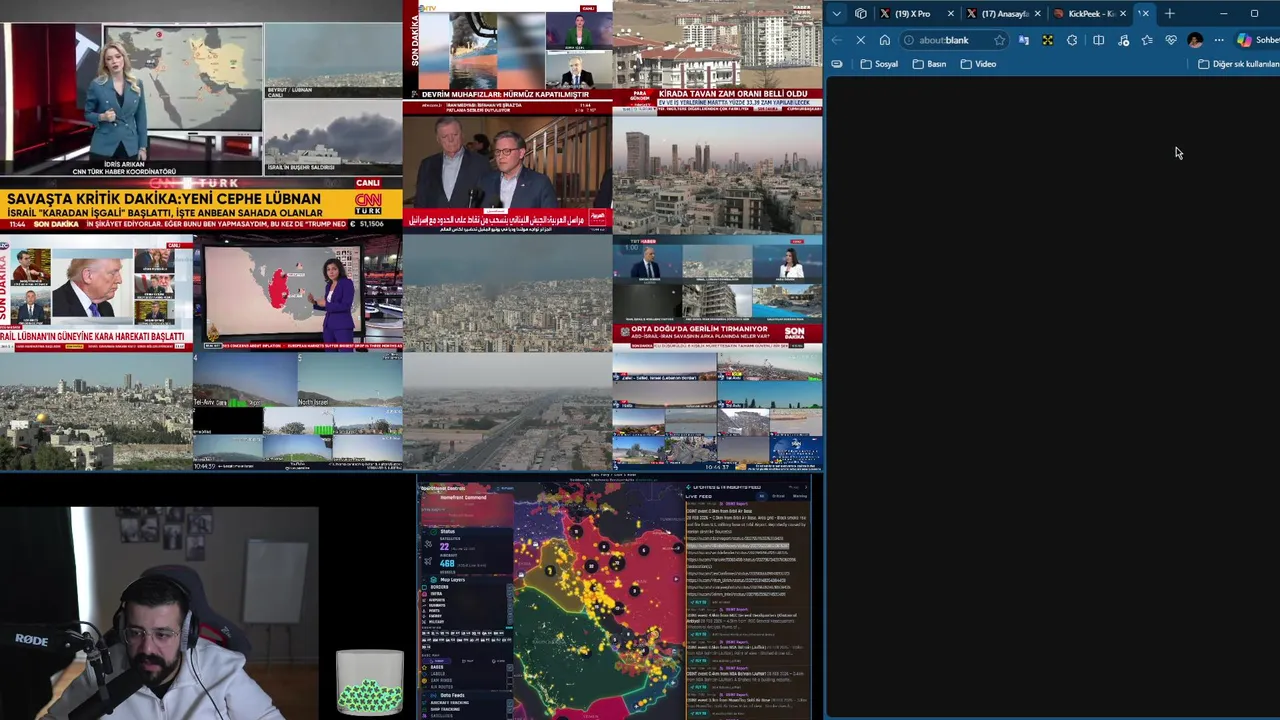Stop loading the page
Screen dimensions: 1280x720
860,40
